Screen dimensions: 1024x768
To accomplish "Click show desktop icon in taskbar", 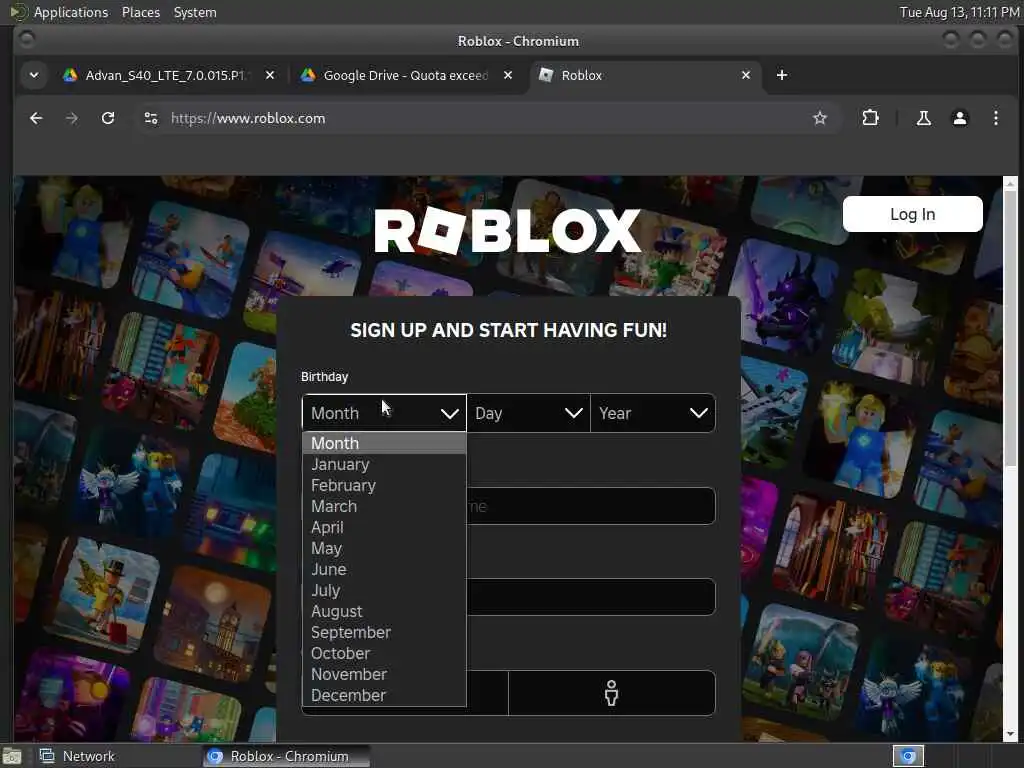I will [x=12, y=757].
